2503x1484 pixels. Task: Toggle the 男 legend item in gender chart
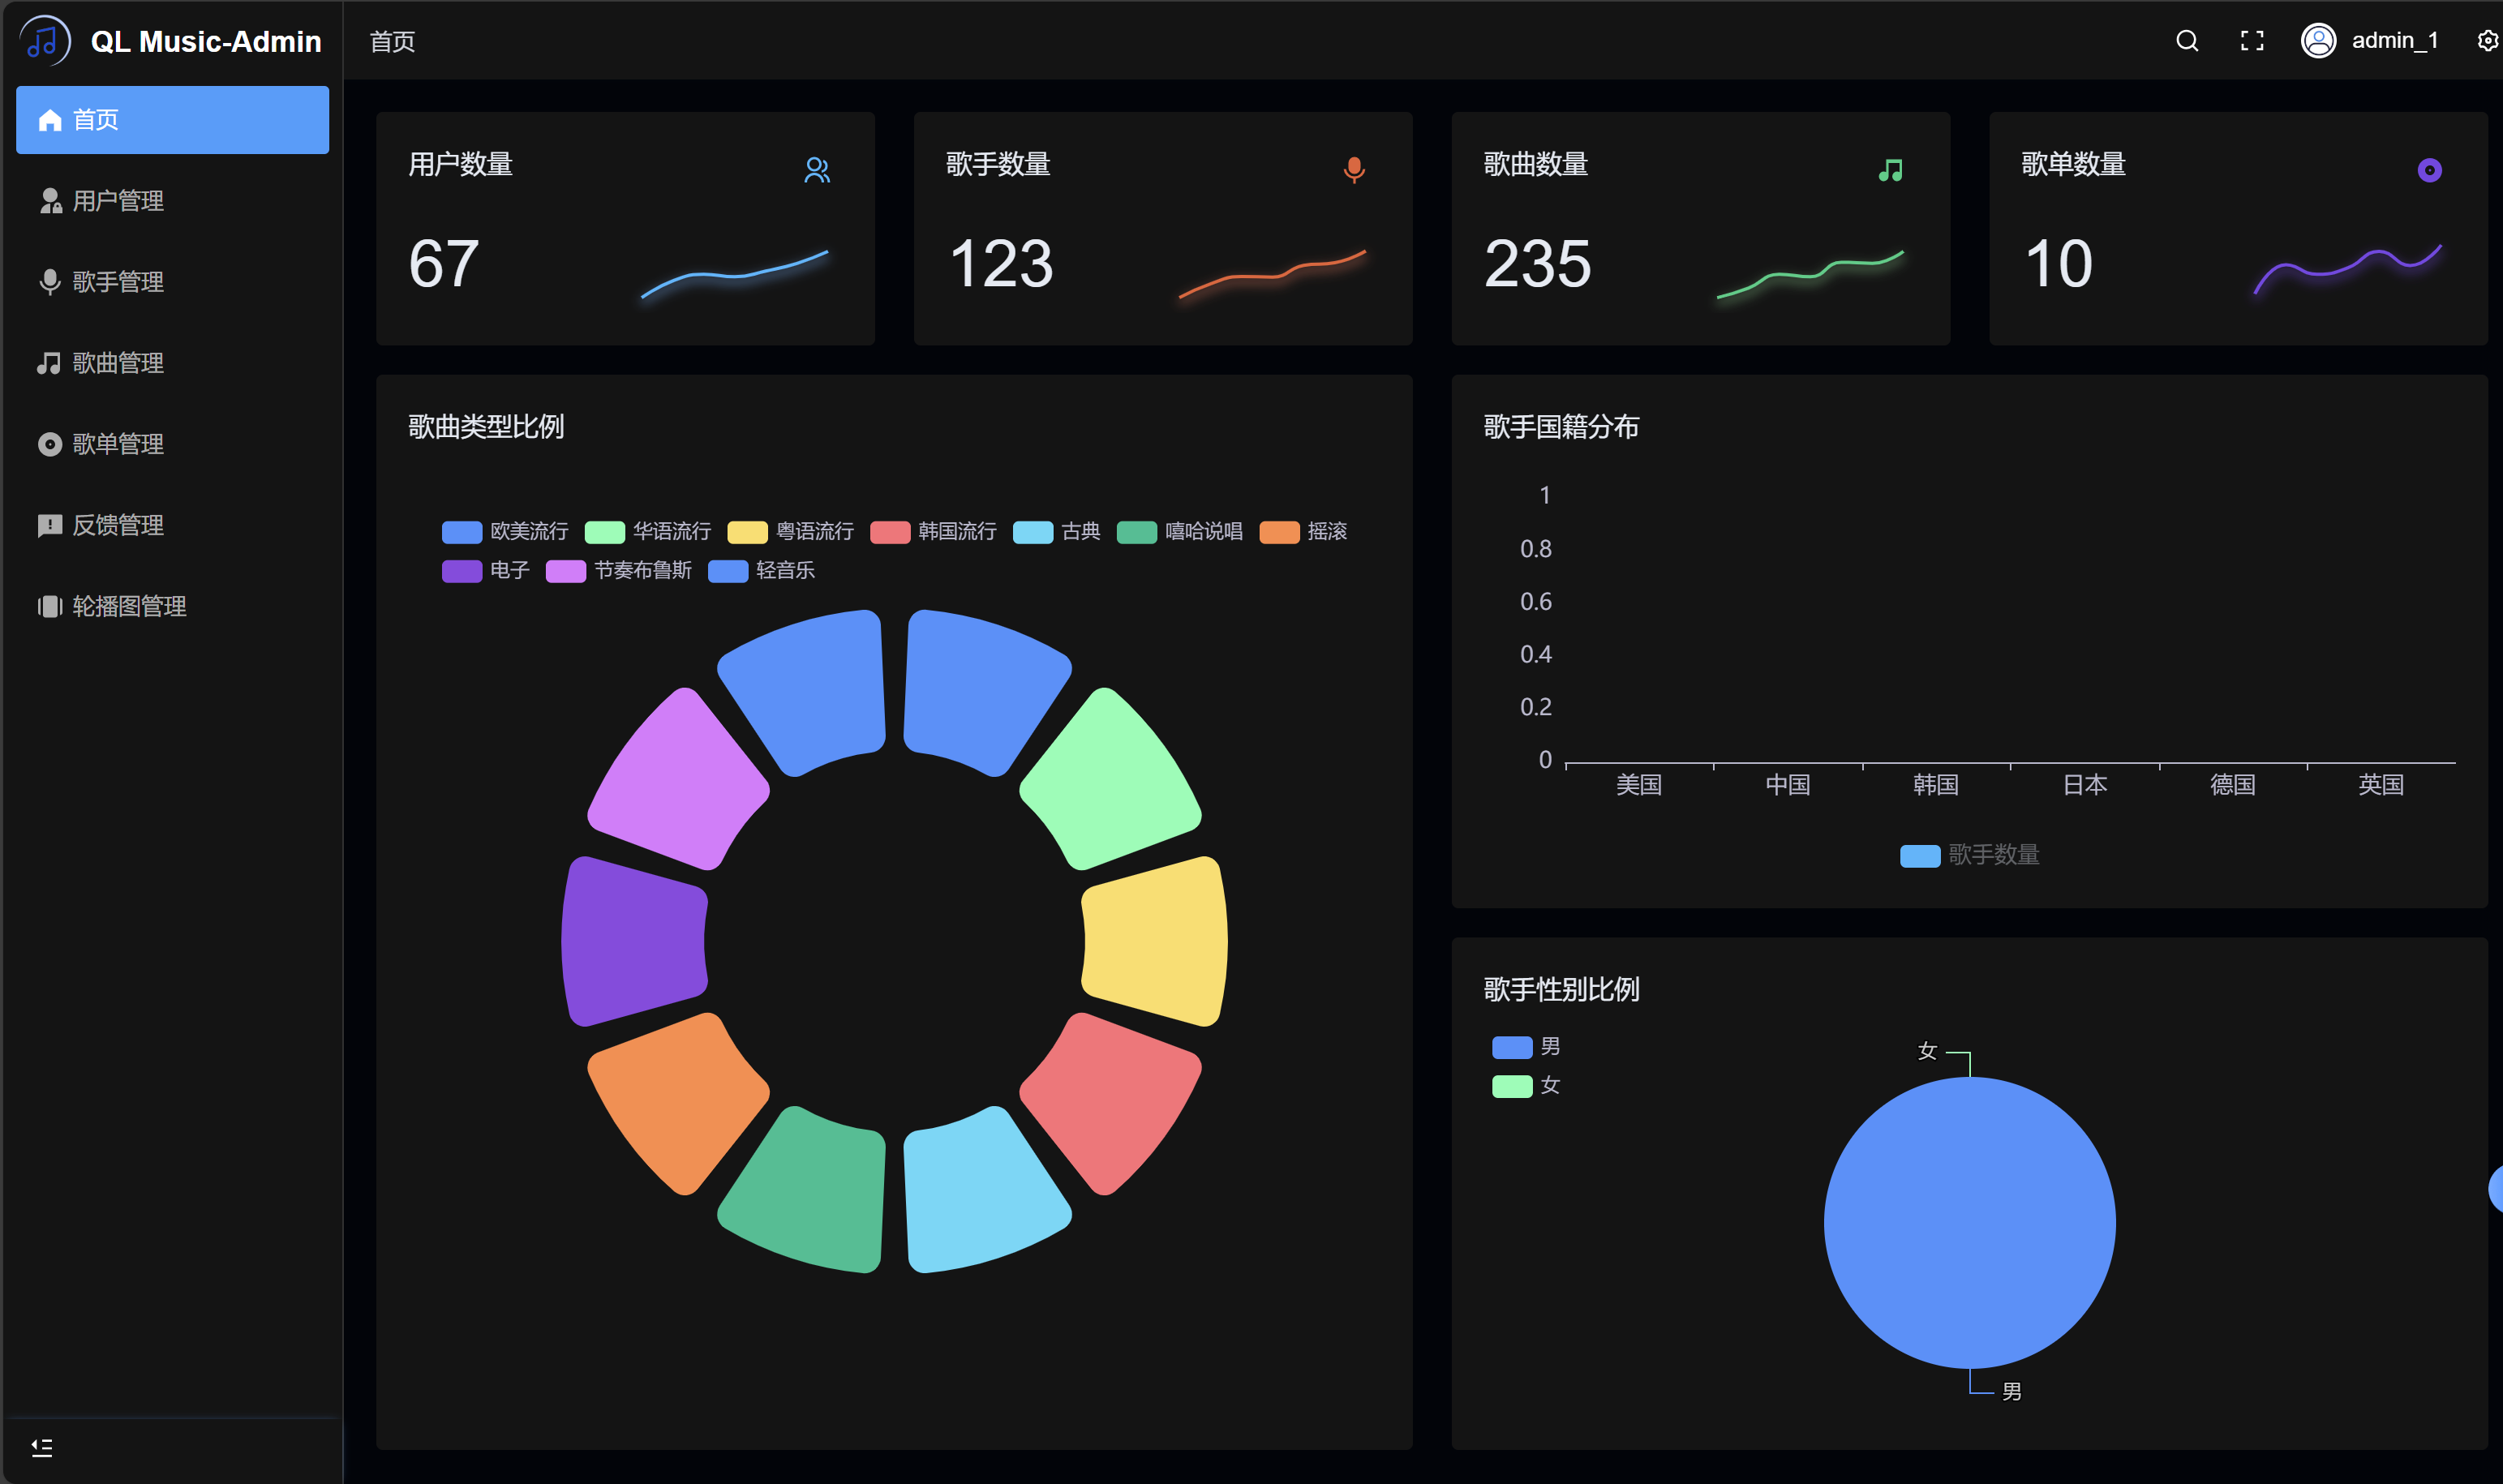[x=1526, y=1047]
